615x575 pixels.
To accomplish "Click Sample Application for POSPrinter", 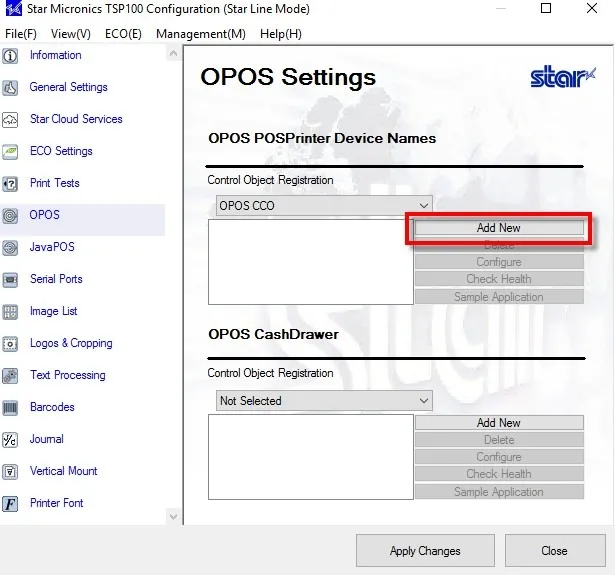I will (x=499, y=297).
